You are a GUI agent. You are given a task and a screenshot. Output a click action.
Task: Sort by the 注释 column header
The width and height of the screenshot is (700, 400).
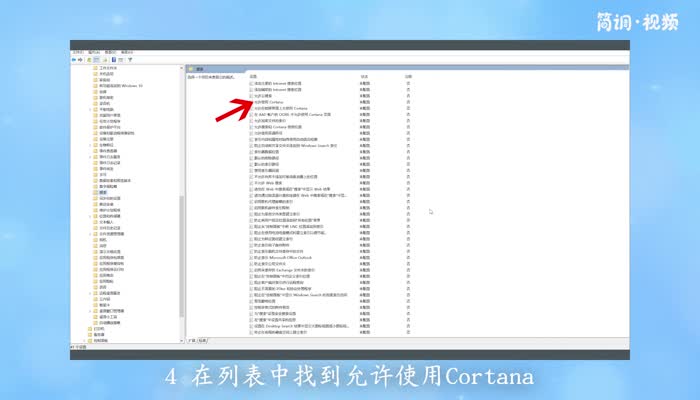(408, 77)
